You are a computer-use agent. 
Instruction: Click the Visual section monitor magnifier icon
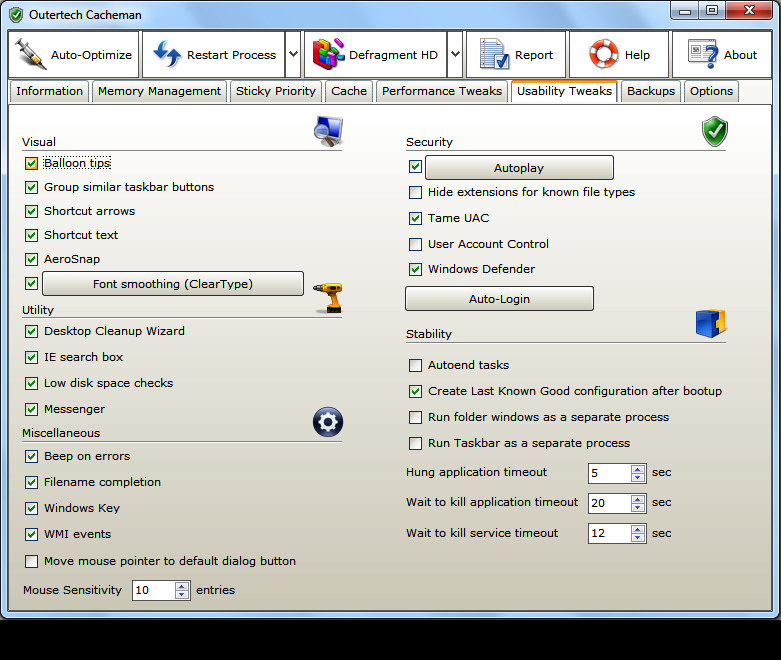pyautogui.click(x=328, y=131)
